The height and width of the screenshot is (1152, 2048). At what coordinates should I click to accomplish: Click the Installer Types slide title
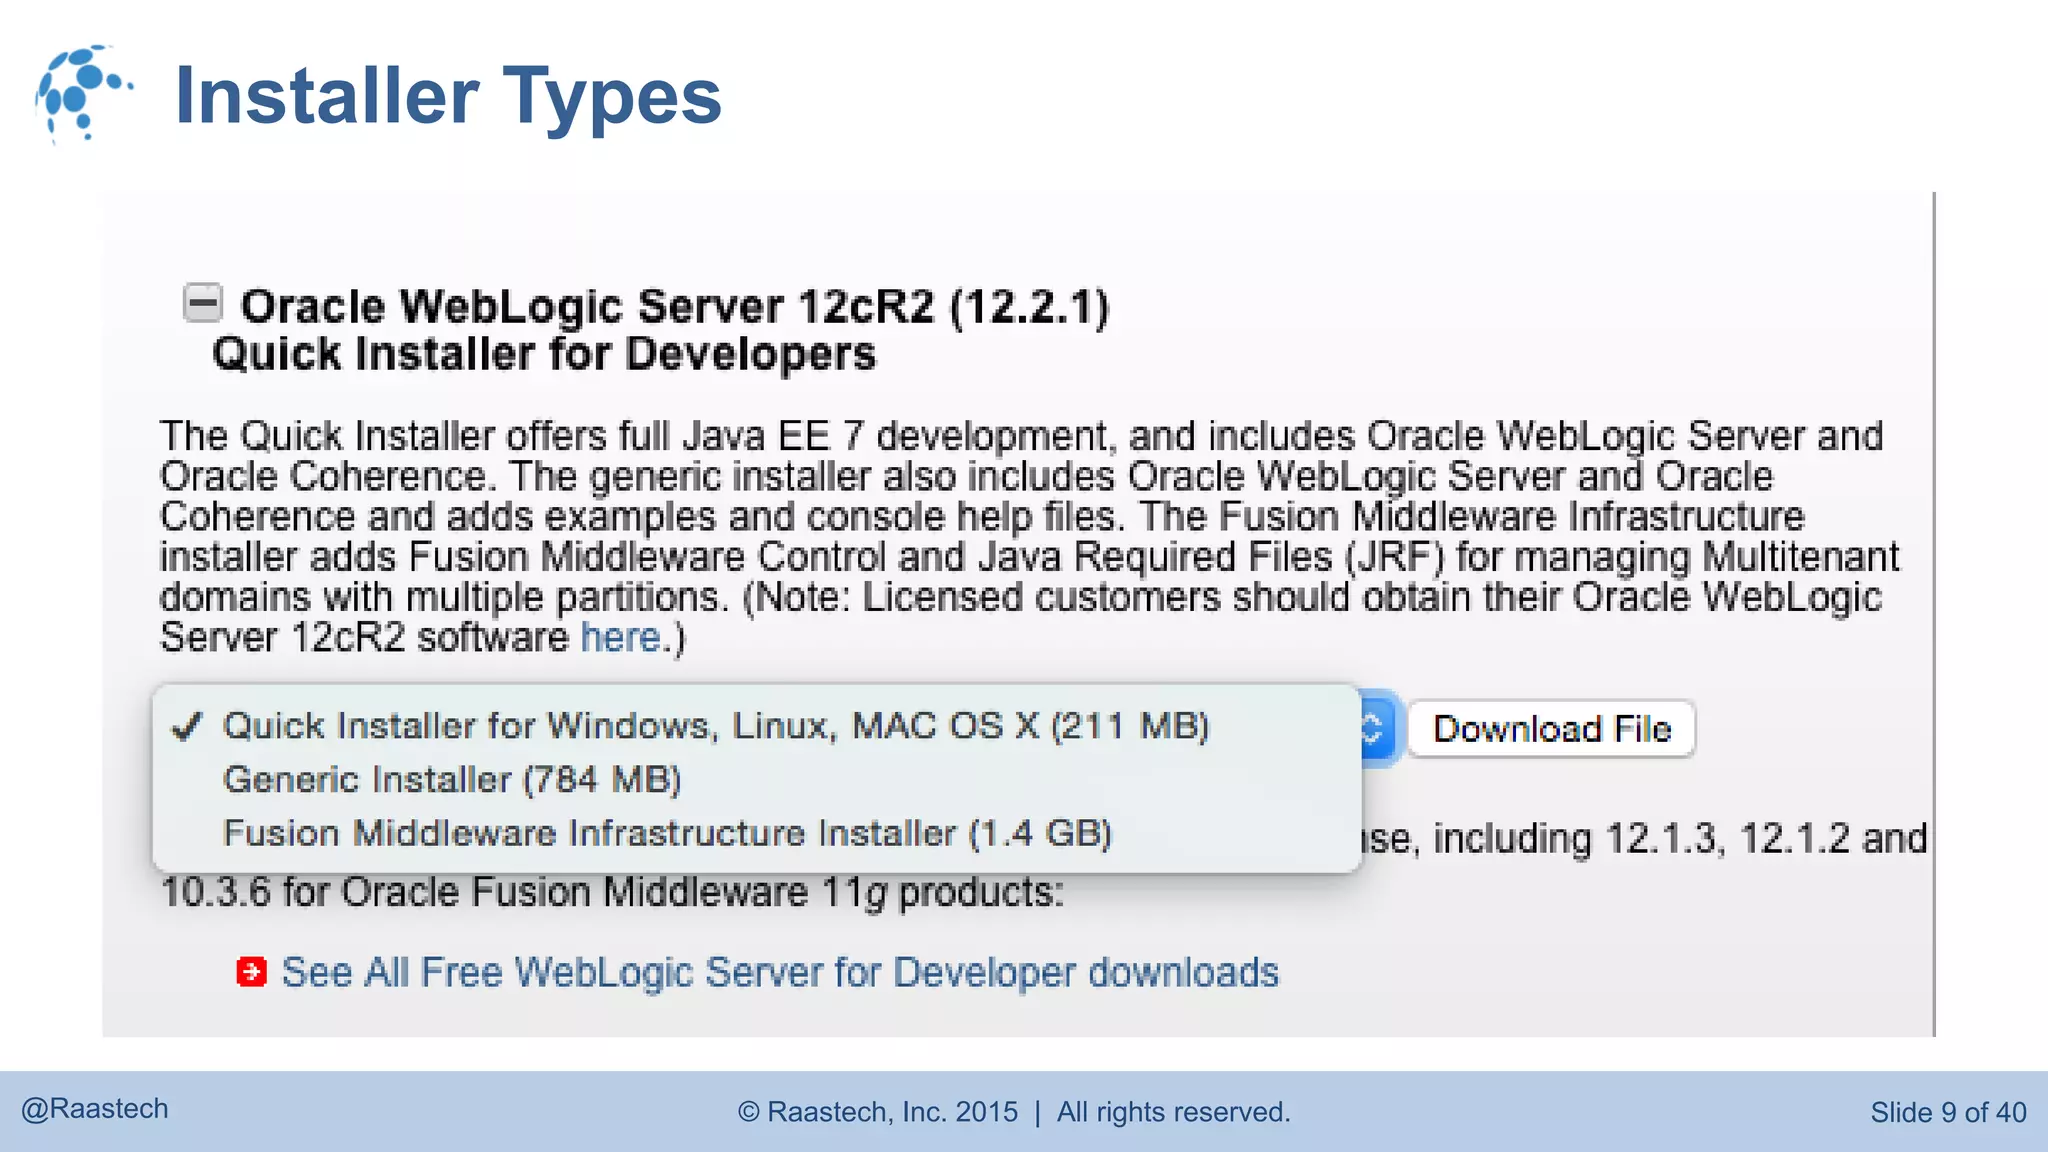pos(448,96)
